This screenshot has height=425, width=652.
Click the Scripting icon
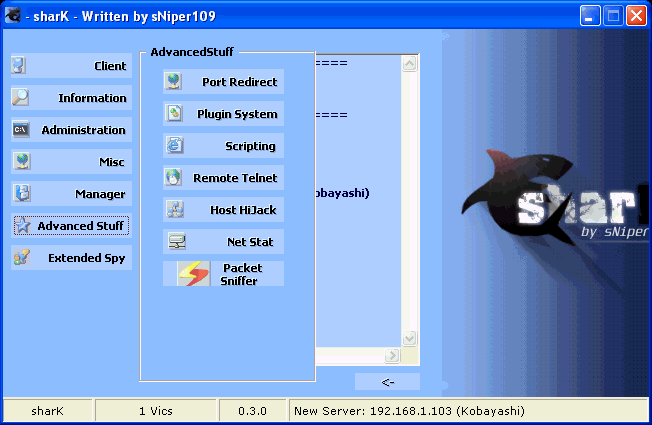pos(174,146)
